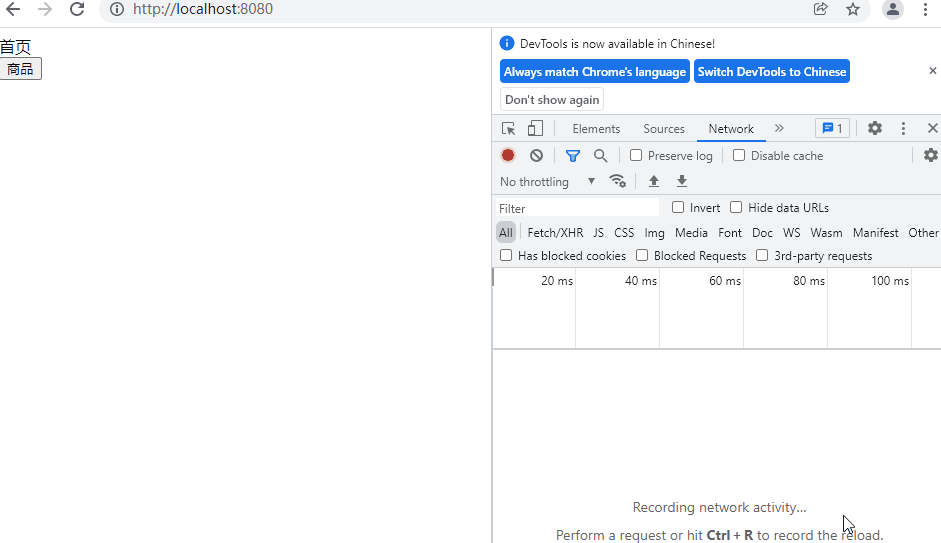Click the 60 ms timeline marker
The width and height of the screenshot is (941, 543).
[x=725, y=281]
